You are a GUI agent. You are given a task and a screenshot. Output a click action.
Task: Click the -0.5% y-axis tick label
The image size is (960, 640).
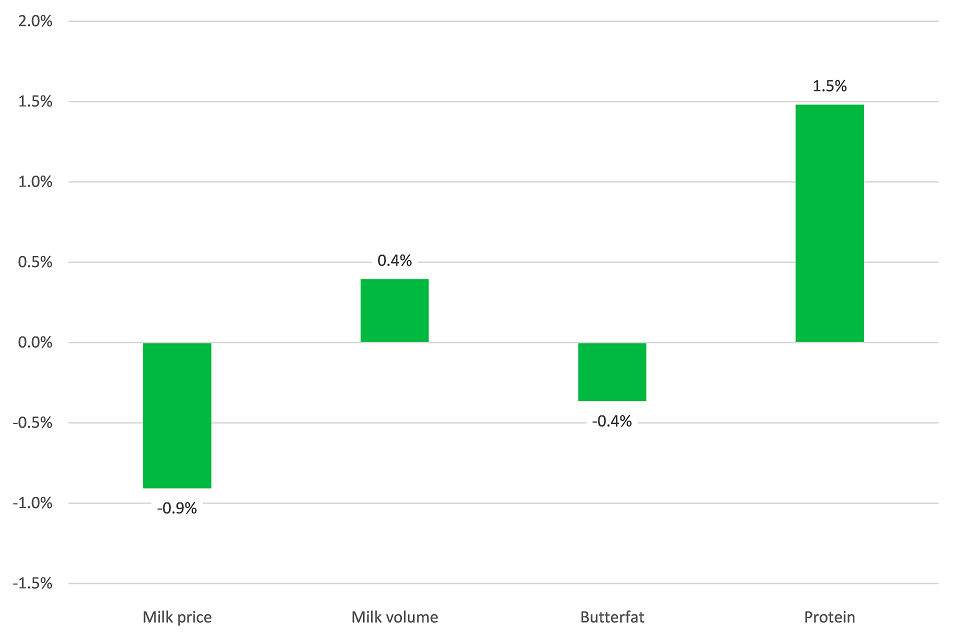(32, 423)
